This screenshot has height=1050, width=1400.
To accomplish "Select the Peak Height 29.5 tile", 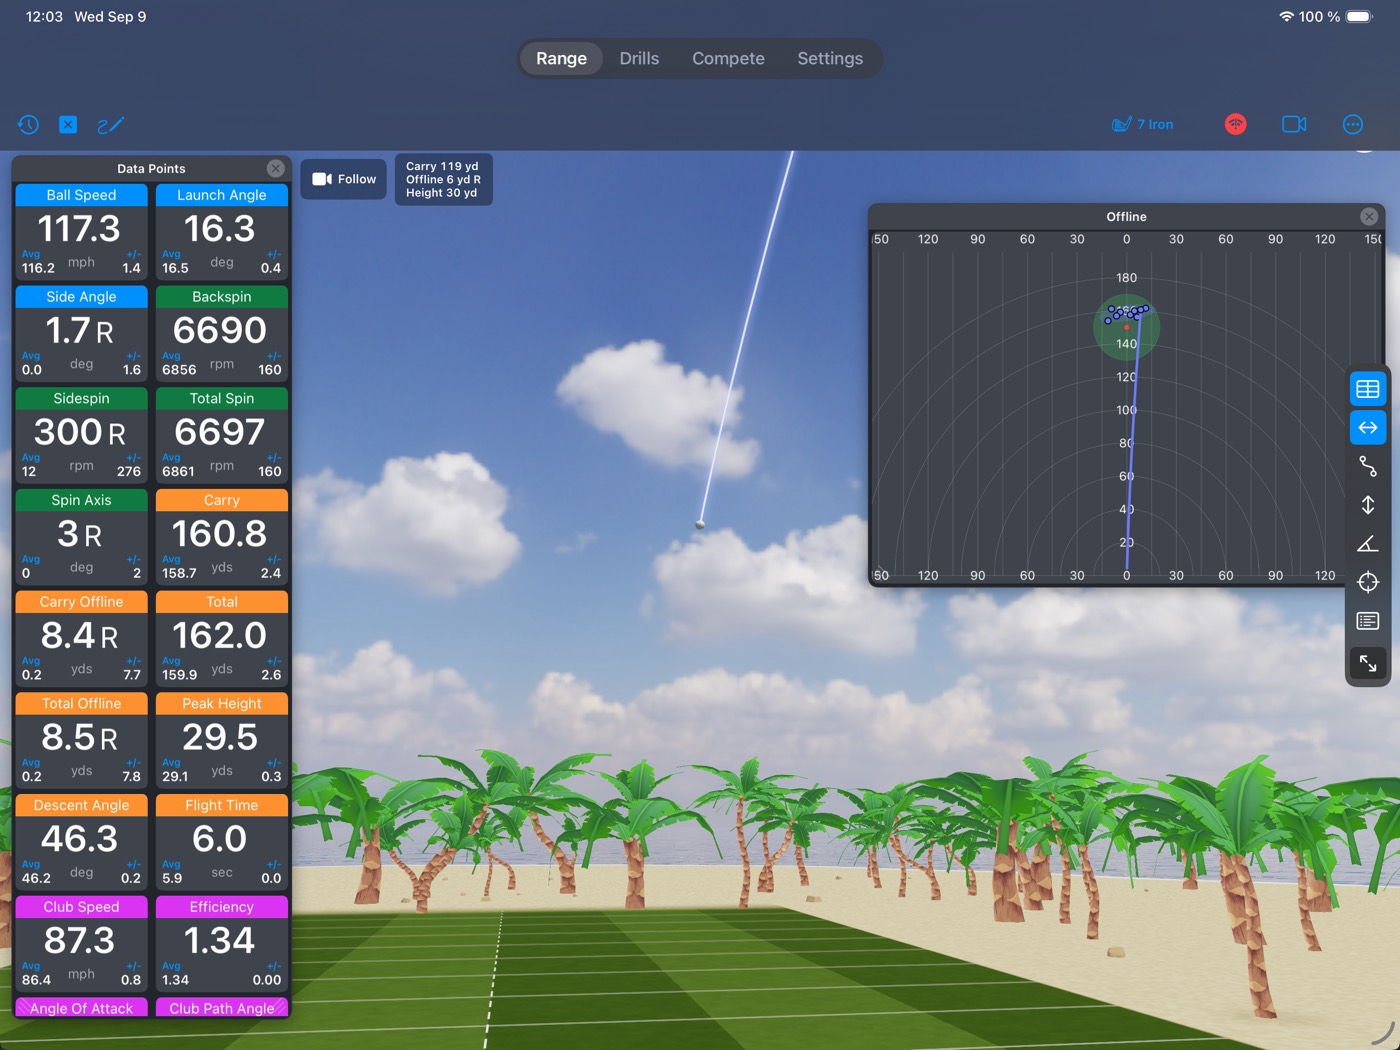I will pos(222,740).
